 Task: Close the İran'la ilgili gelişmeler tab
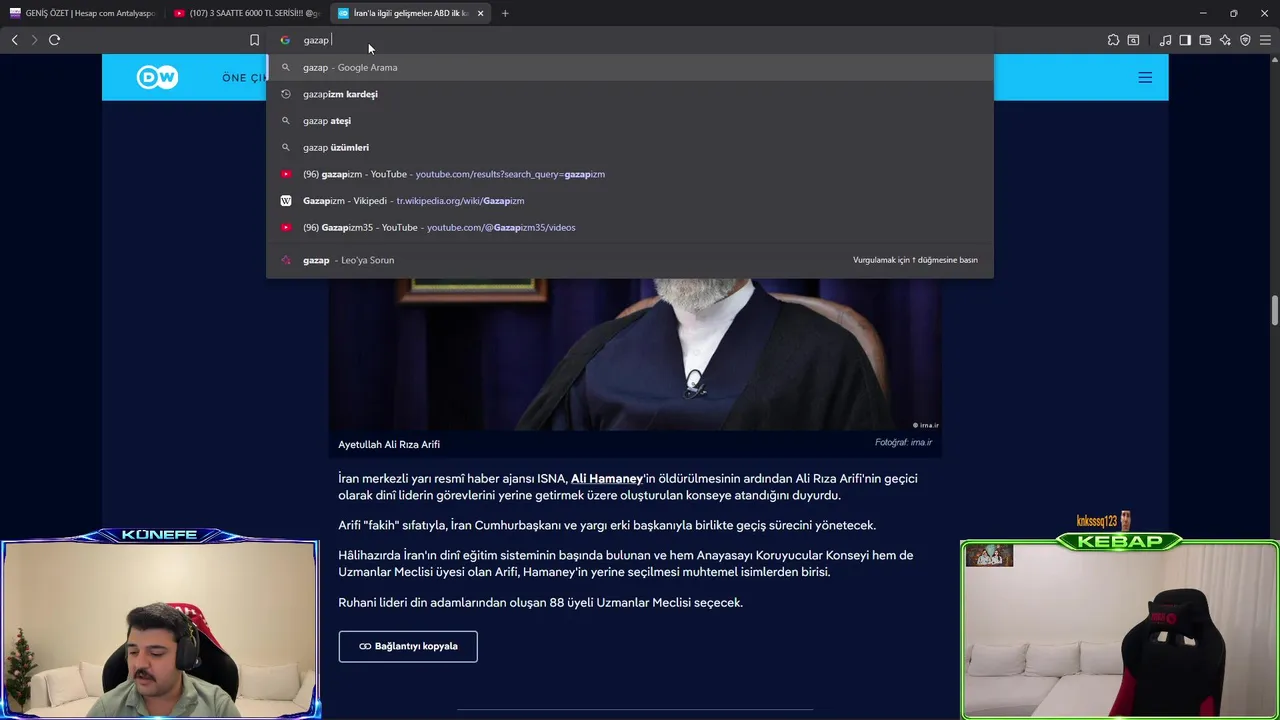(x=481, y=13)
